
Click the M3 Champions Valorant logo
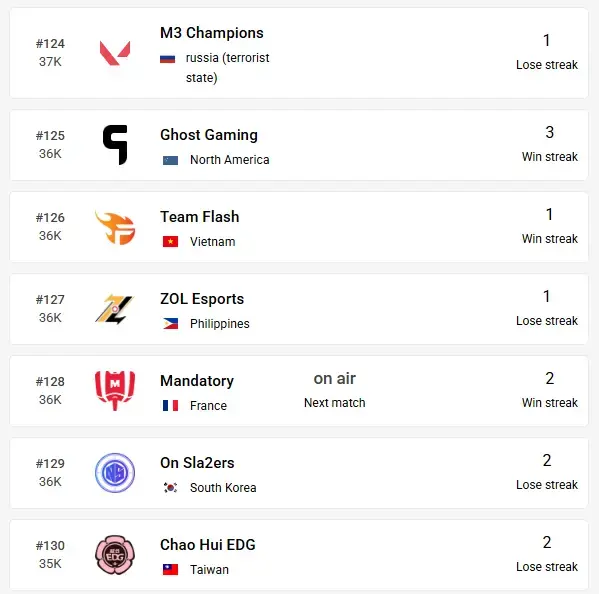(115, 53)
